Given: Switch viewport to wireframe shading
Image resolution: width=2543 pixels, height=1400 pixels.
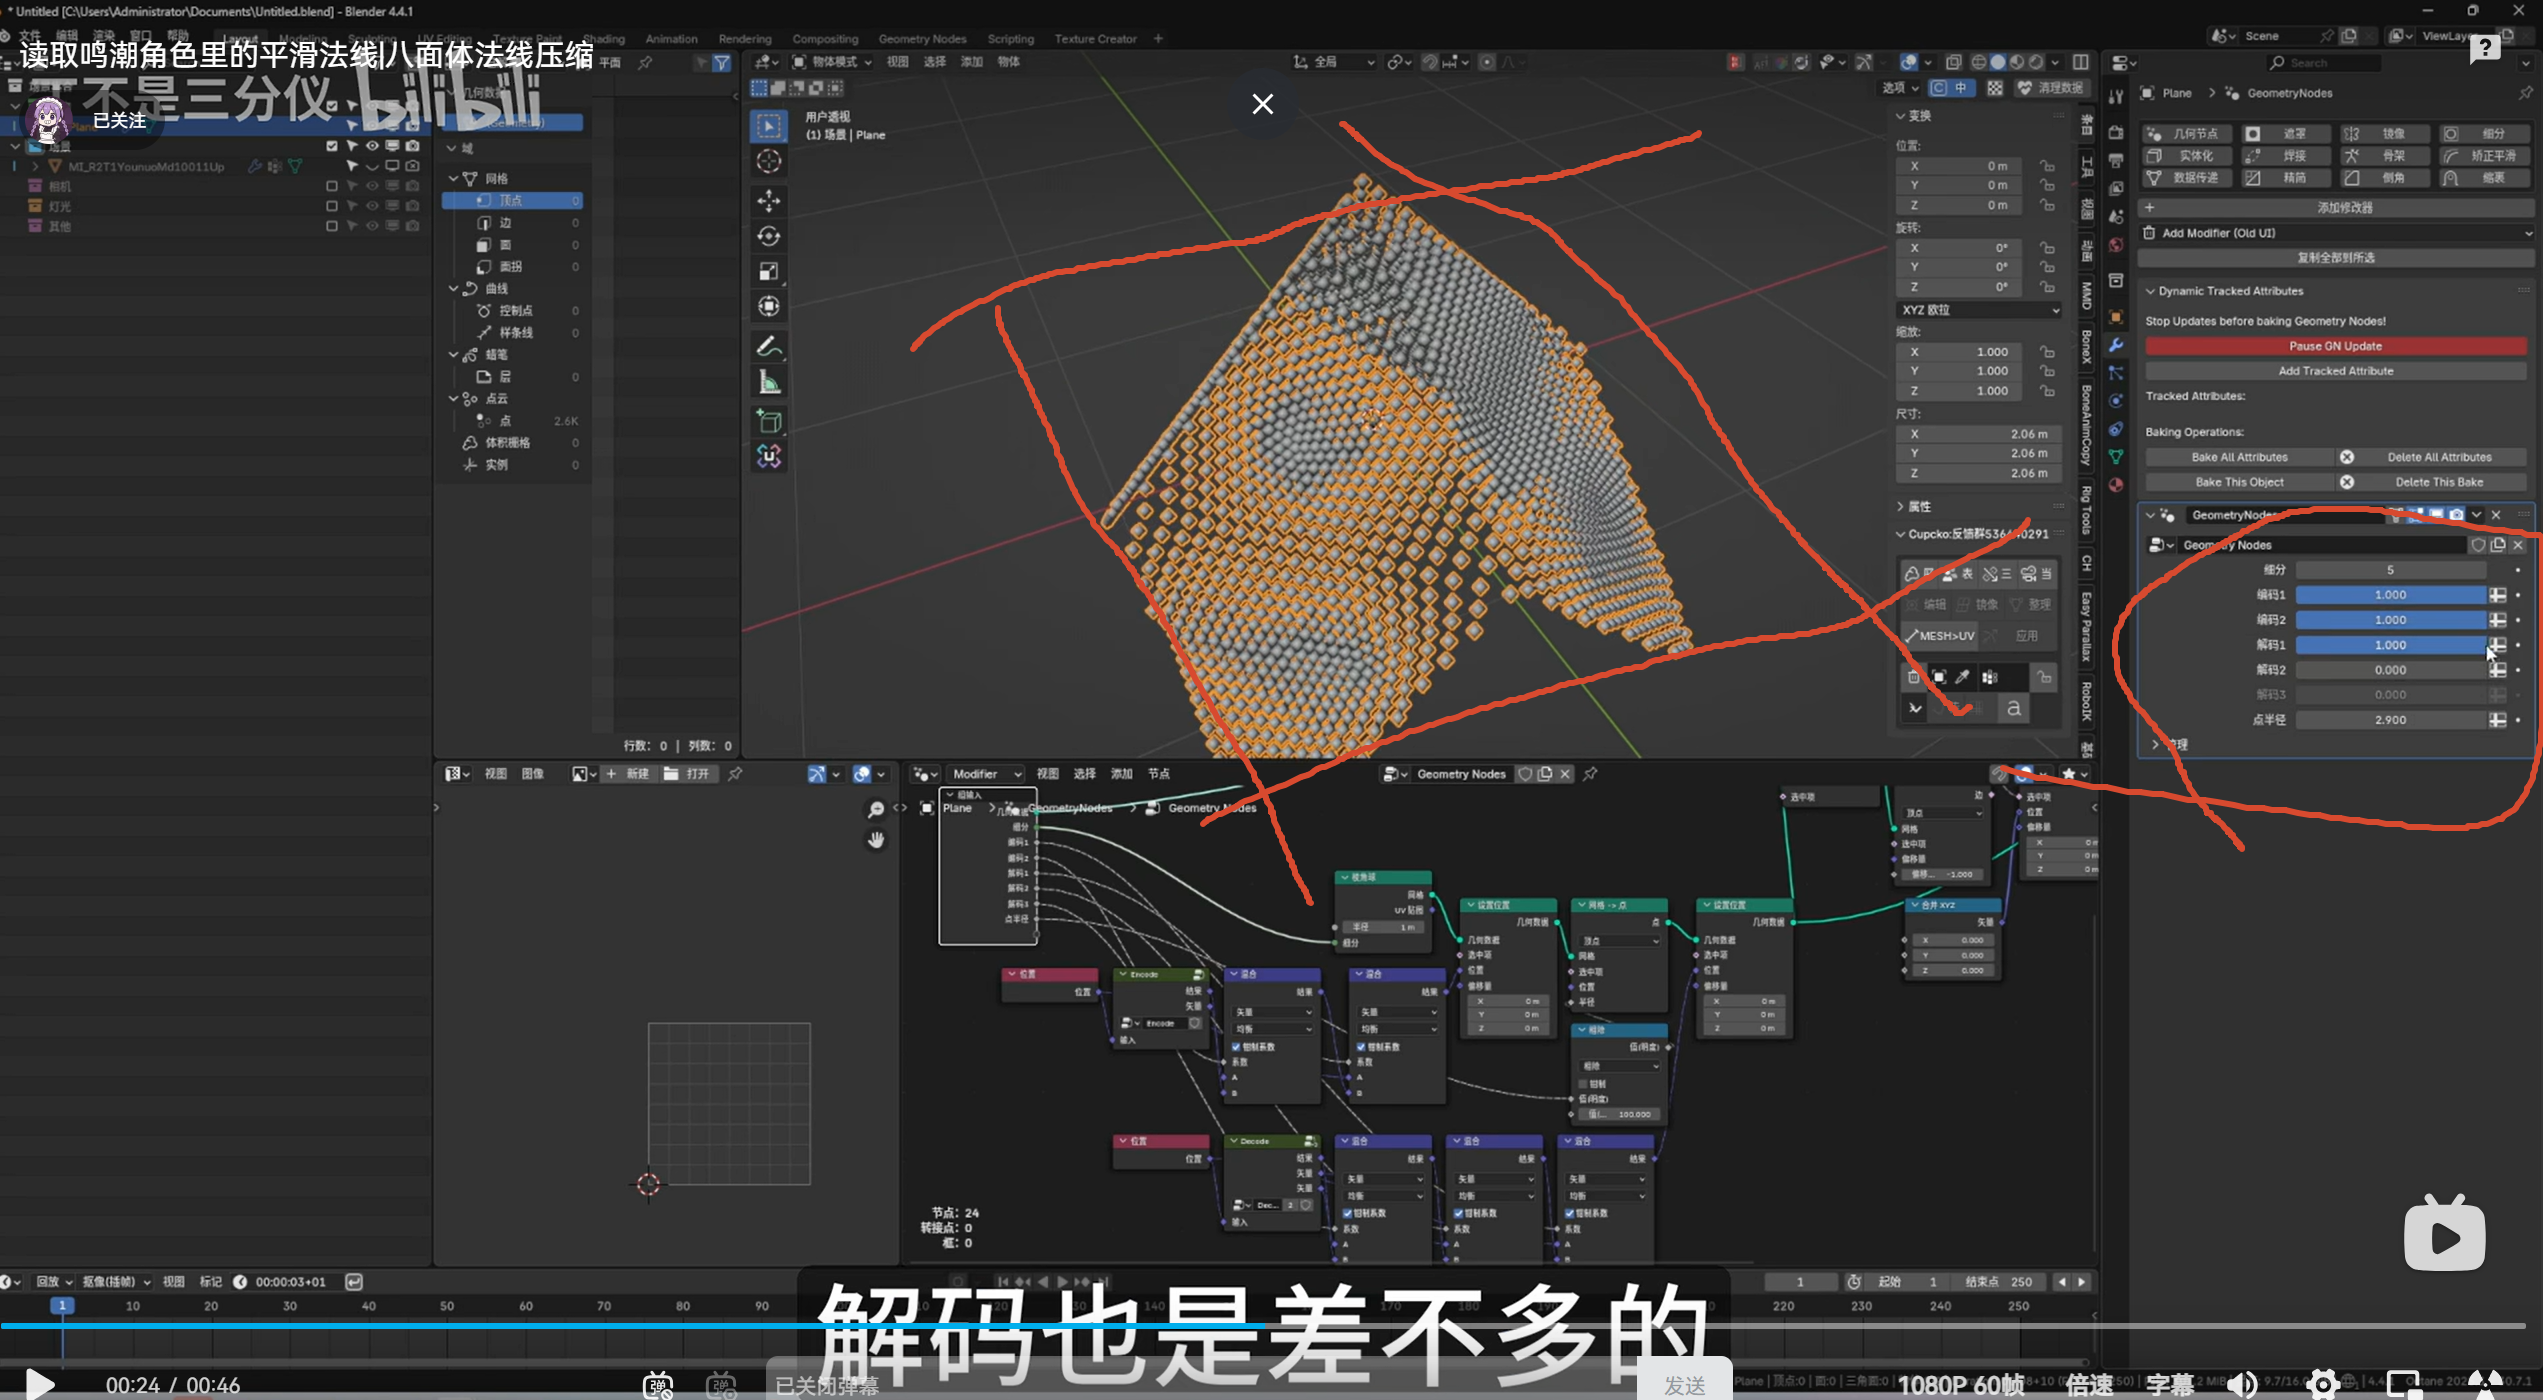Looking at the screenshot, I should (x=1978, y=62).
